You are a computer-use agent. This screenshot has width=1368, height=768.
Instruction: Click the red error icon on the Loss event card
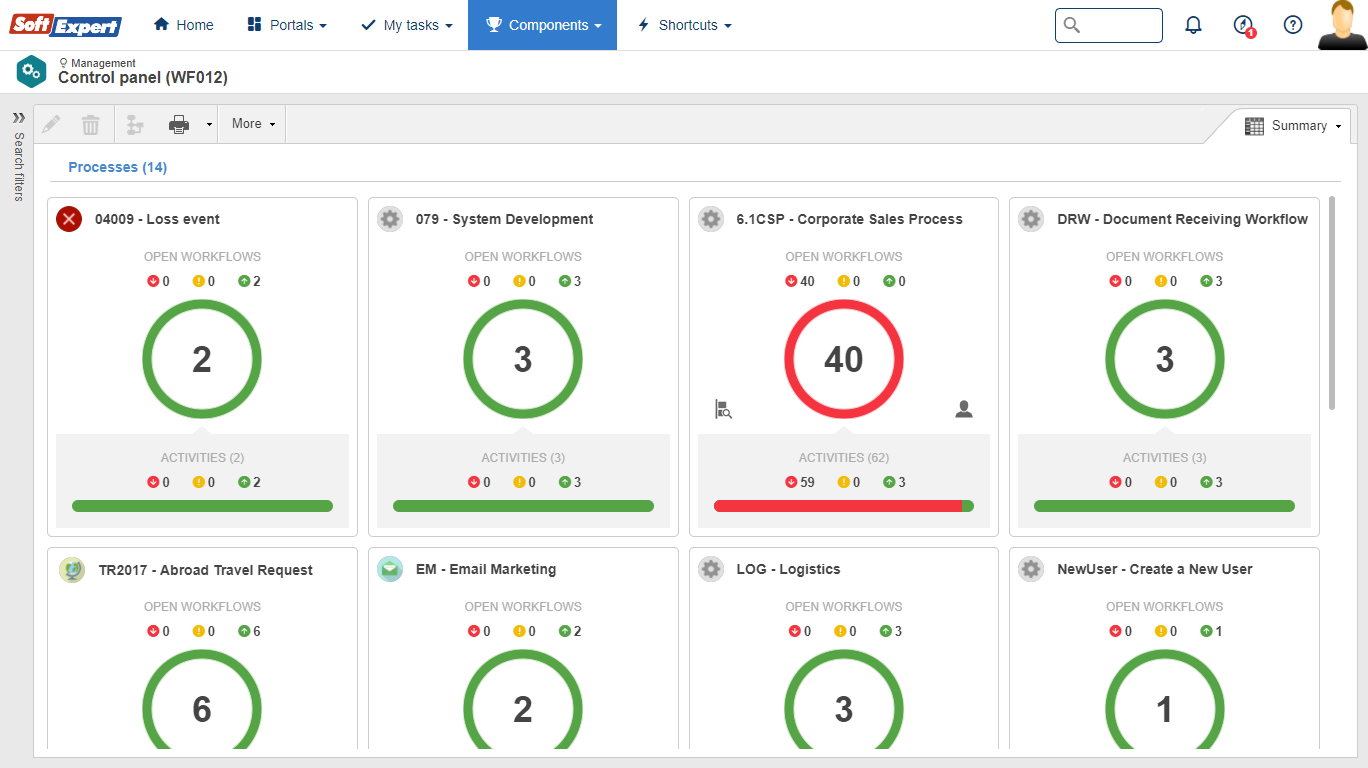tap(68, 219)
